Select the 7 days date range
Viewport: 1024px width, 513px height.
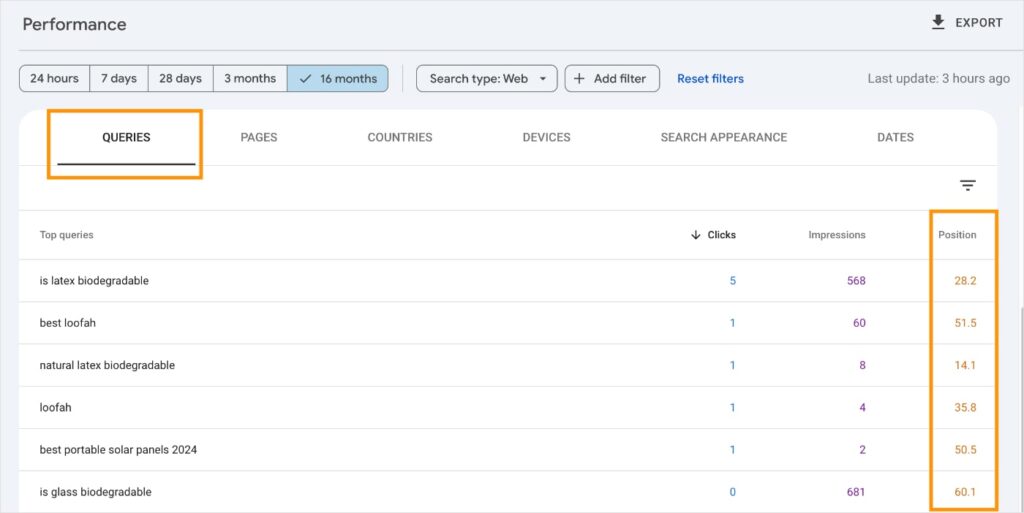(119, 78)
